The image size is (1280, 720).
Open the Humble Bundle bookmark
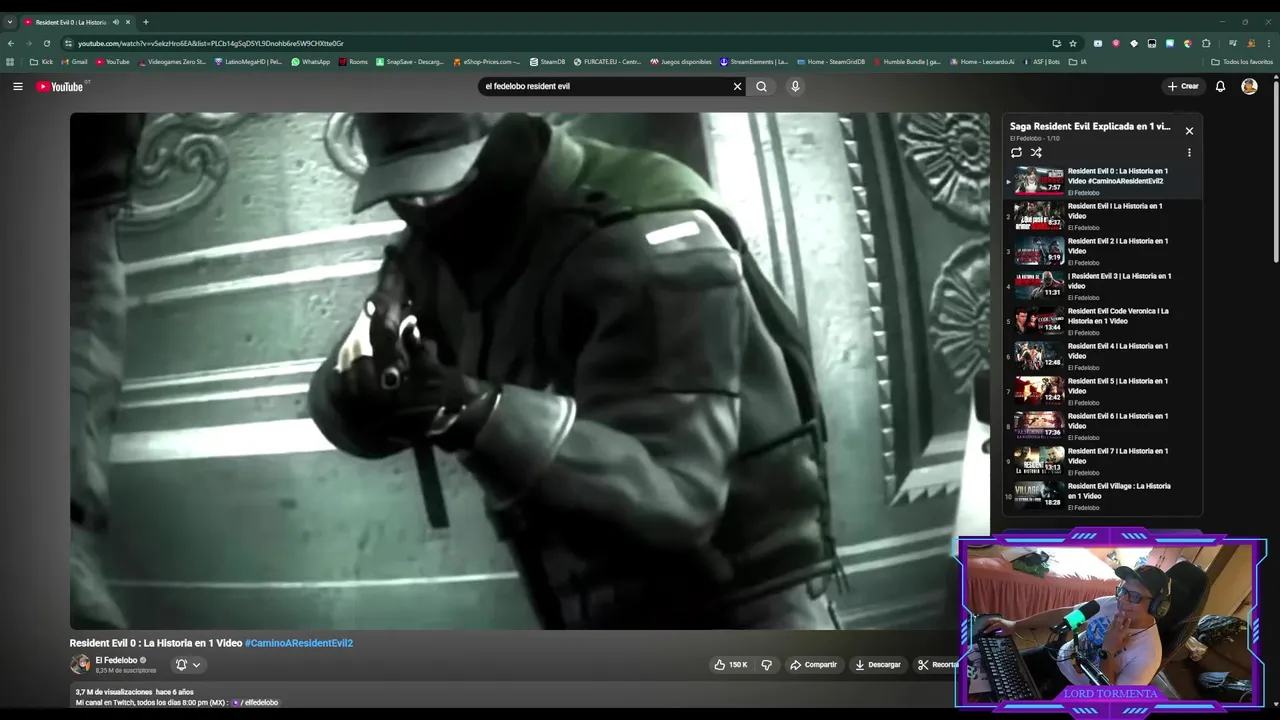(907, 62)
